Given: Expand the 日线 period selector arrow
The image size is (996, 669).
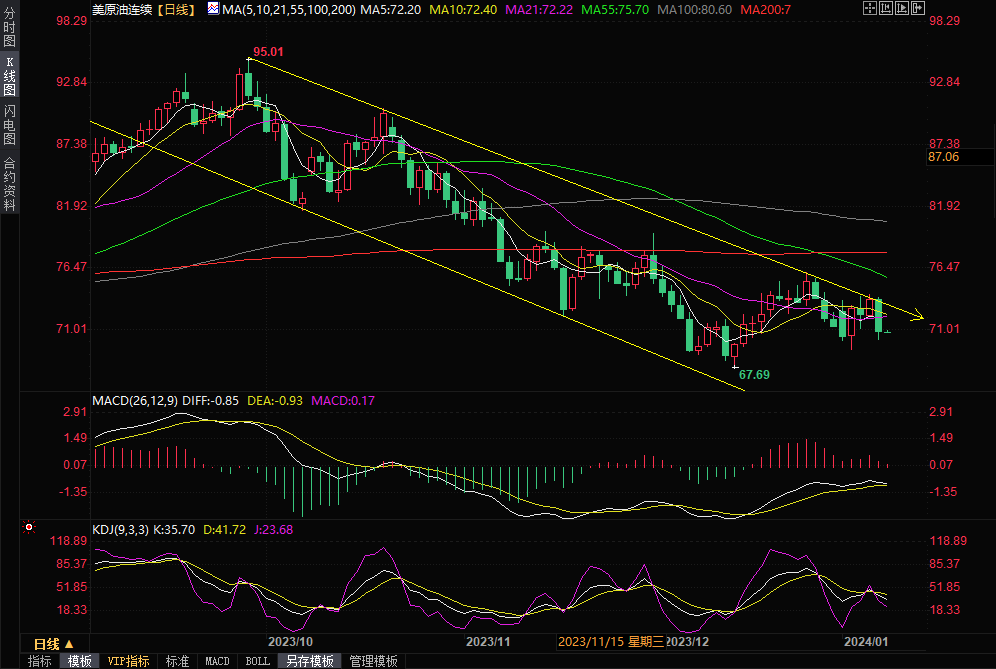Looking at the screenshot, I should point(69,643).
